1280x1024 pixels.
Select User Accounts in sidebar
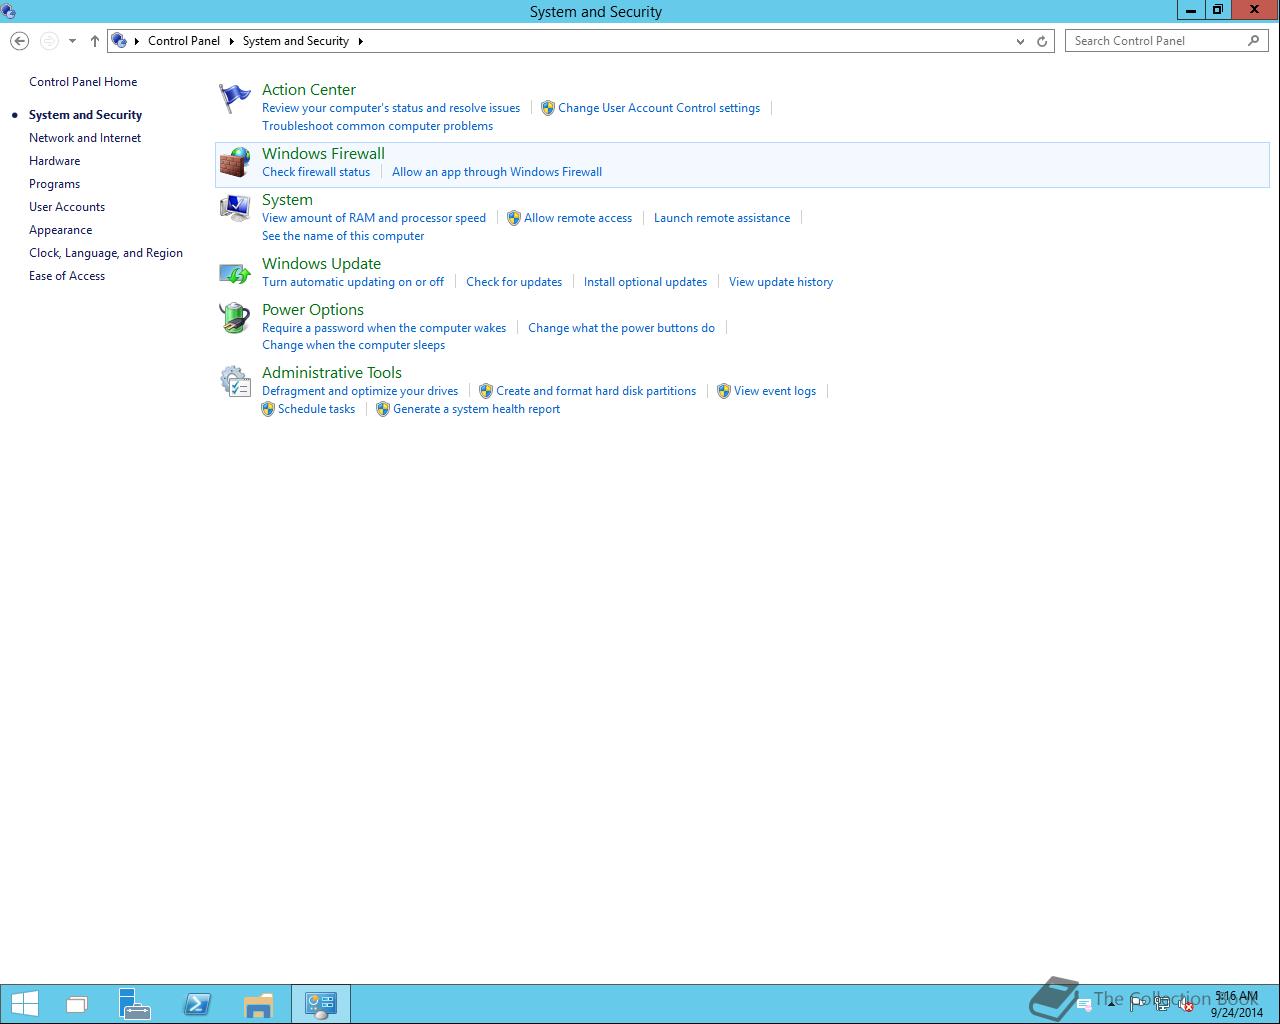pyautogui.click(x=67, y=207)
